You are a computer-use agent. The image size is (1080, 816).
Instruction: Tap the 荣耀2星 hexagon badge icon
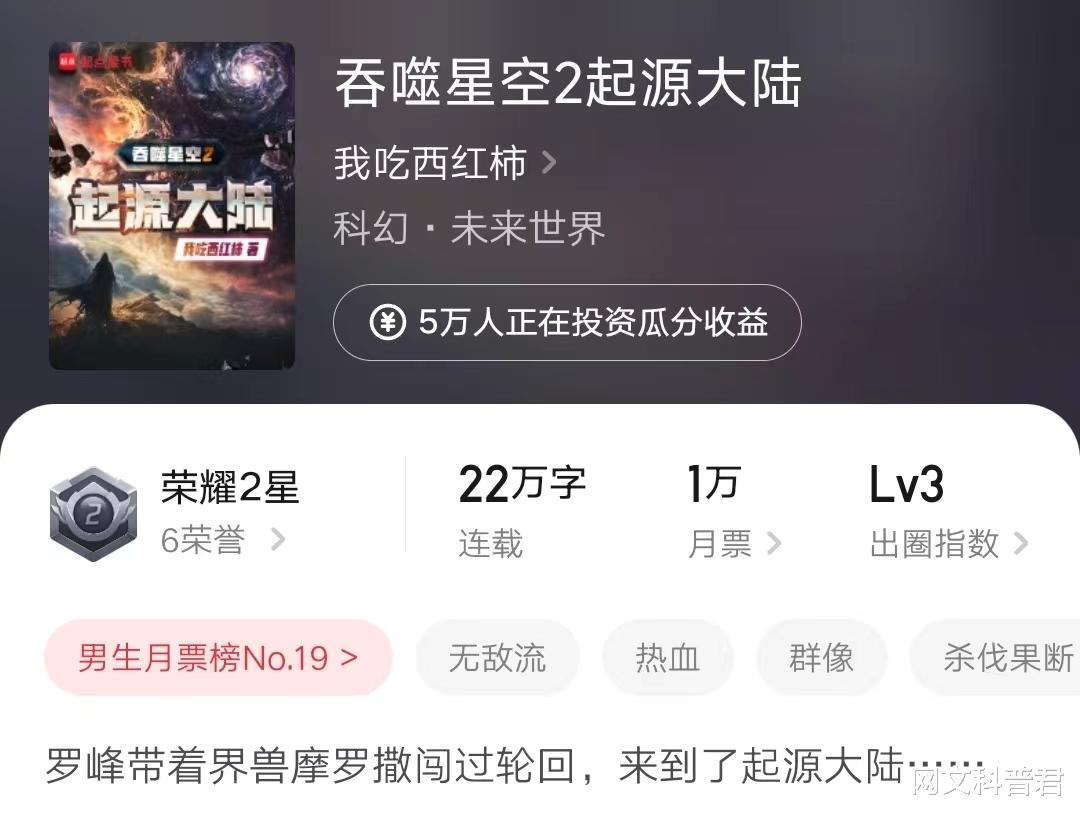click(93, 514)
